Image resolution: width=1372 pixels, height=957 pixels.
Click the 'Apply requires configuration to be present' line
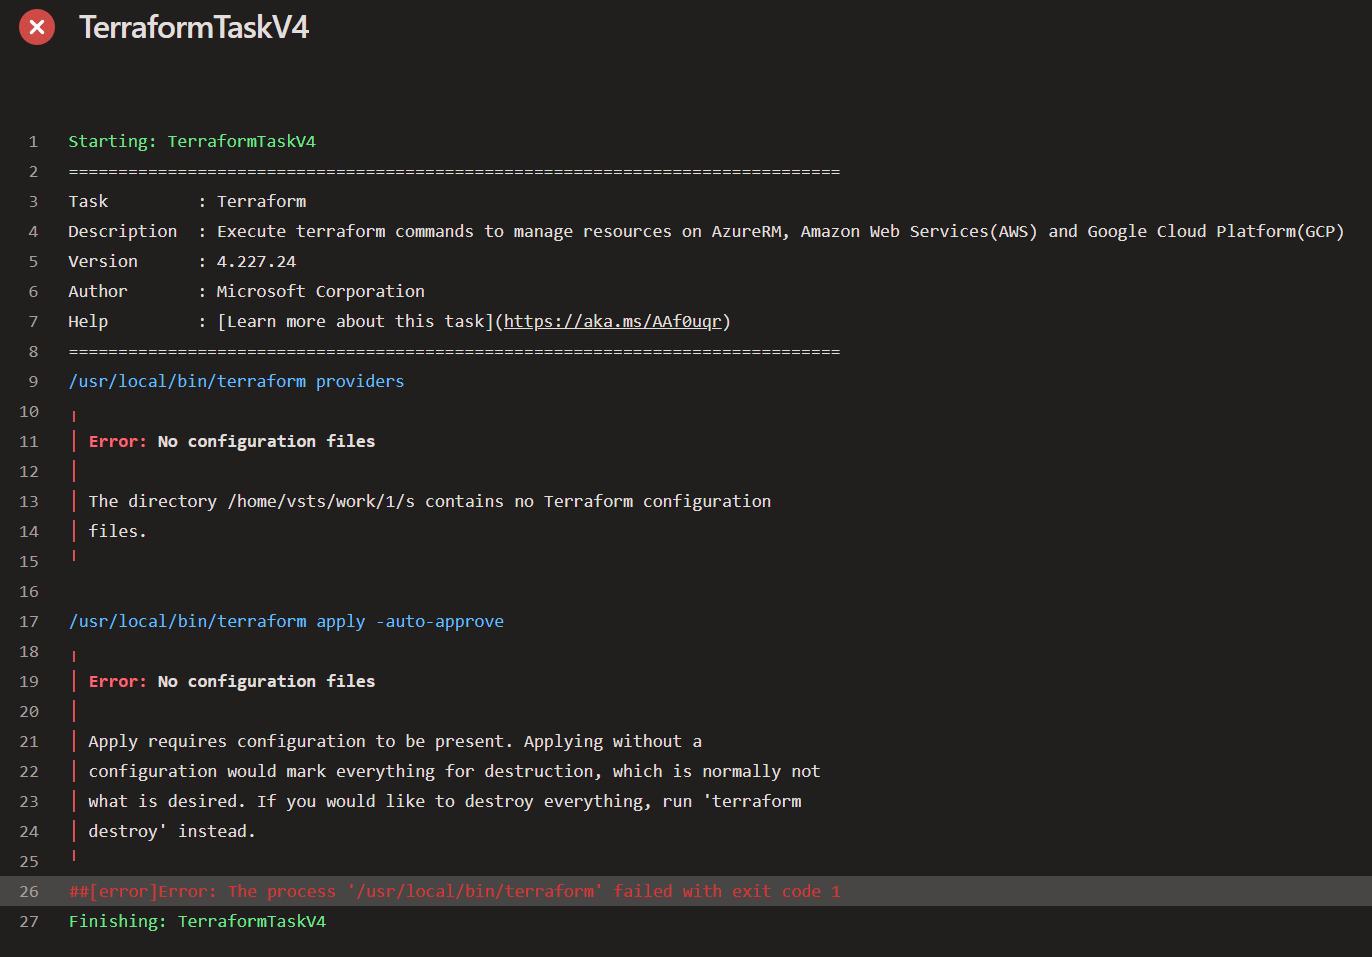(x=395, y=741)
